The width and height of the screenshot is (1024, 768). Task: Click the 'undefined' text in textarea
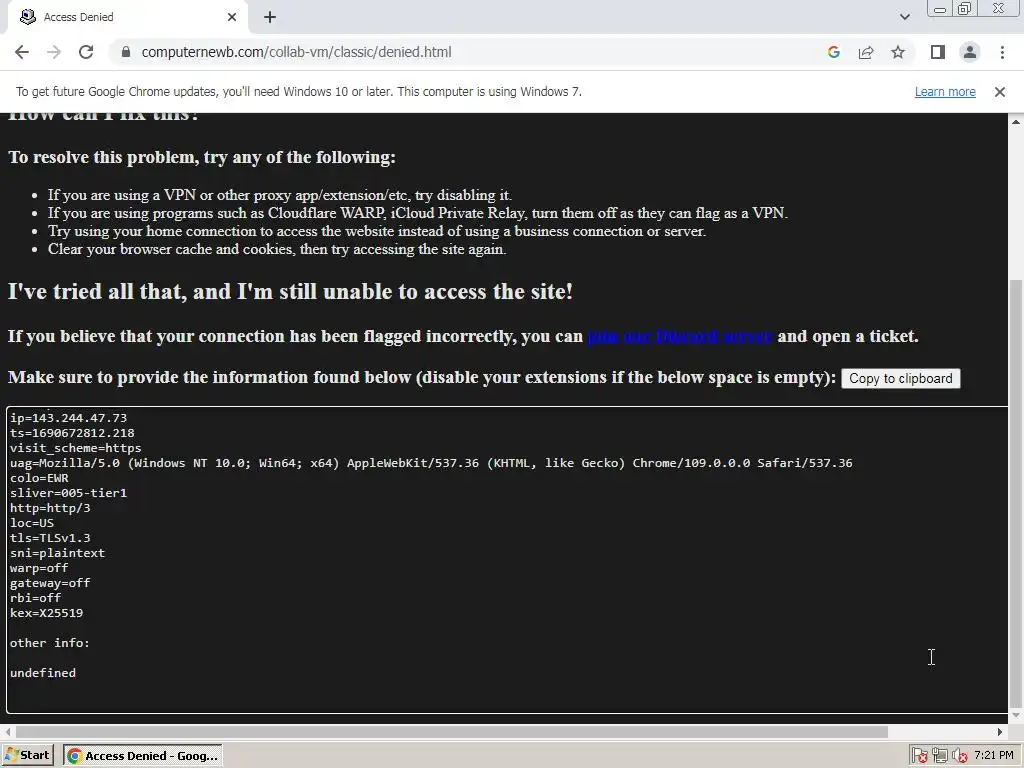coord(42,673)
